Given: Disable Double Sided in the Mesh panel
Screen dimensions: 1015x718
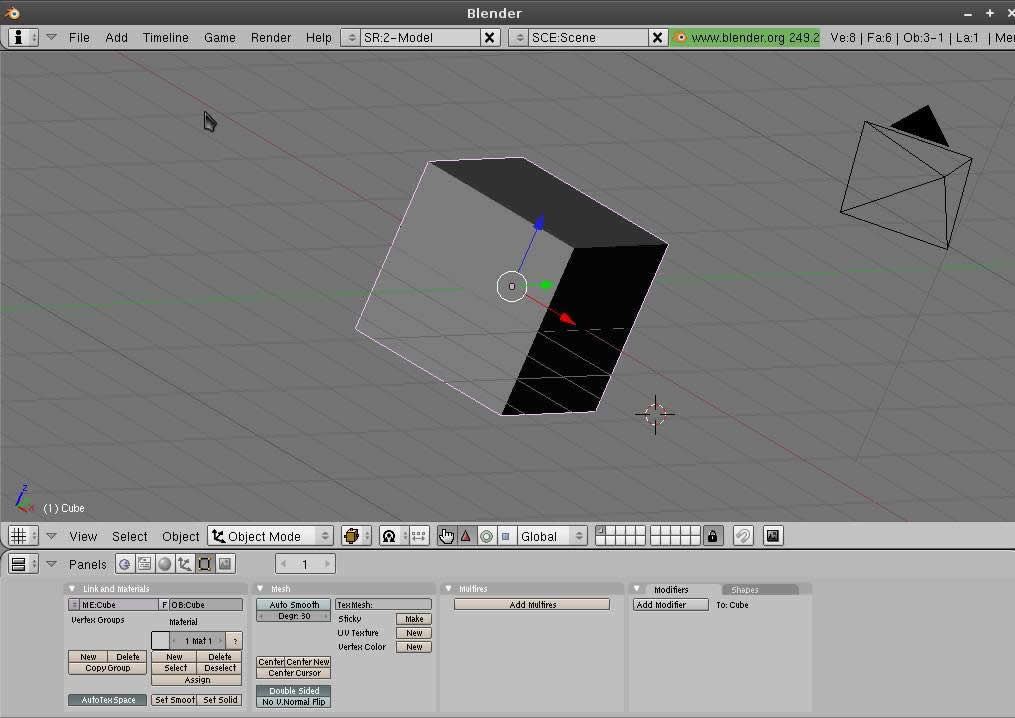Looking at the screenshot, I should [x=294, y=691].
